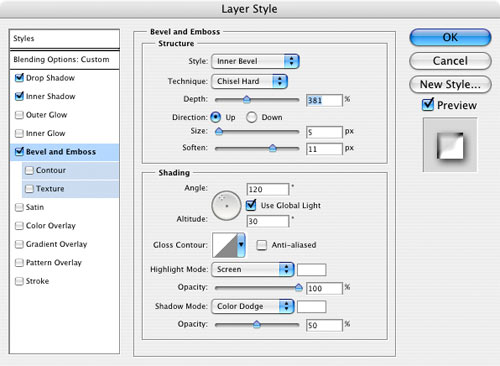500x366 pixels.
Task: Open Shadow Mode dropdown showing Color Dodge
Action: coord(252,306)
